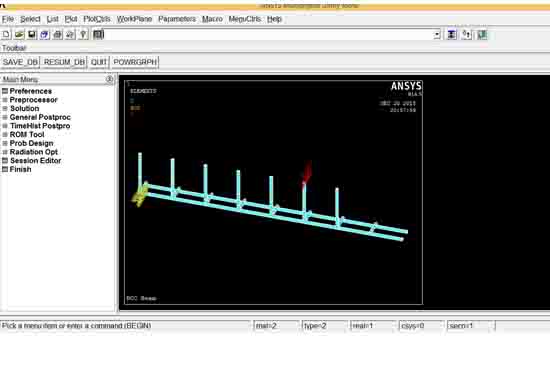Open the Select menu
The width and height of the screenshot is (550, 370).
30,19
